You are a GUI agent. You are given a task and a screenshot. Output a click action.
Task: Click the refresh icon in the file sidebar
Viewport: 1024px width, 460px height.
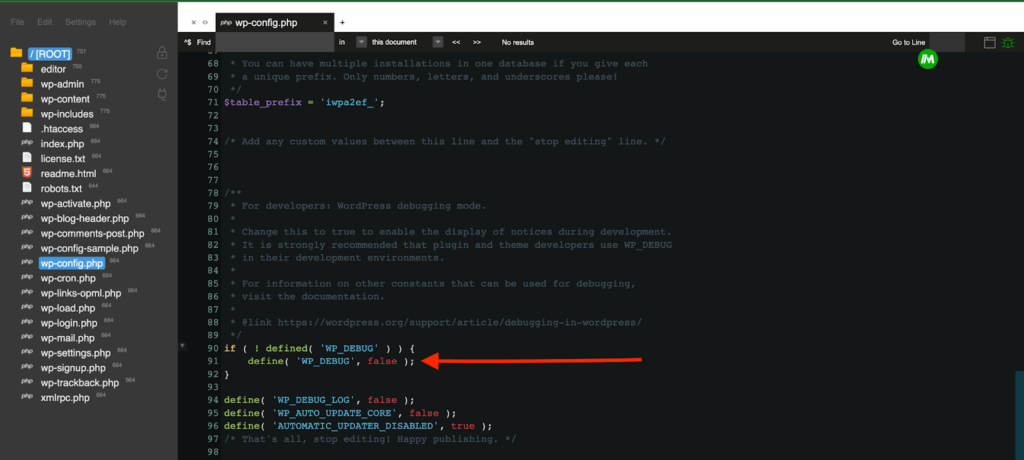pyautogui.click(x=163, y=74)
